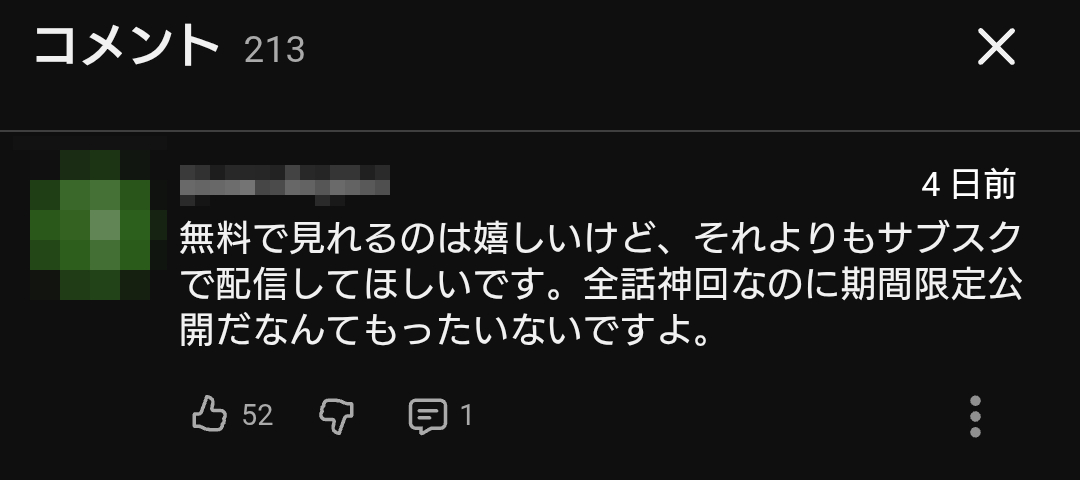
Task: Click the word 嬉しい in the comment
Action: pos(529,238)
